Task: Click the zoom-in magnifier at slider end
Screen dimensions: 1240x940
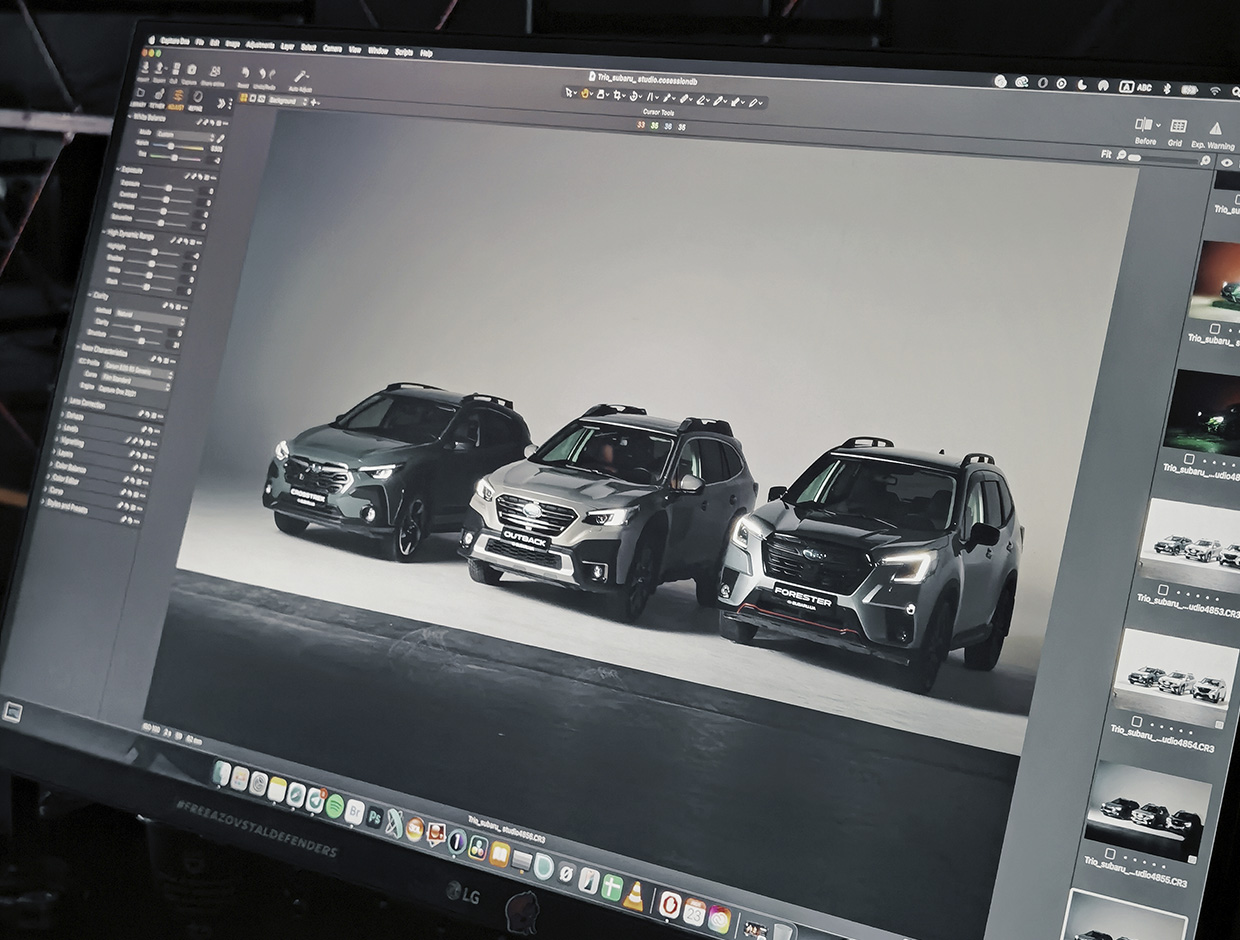Action: click(x=1206, y=160)
